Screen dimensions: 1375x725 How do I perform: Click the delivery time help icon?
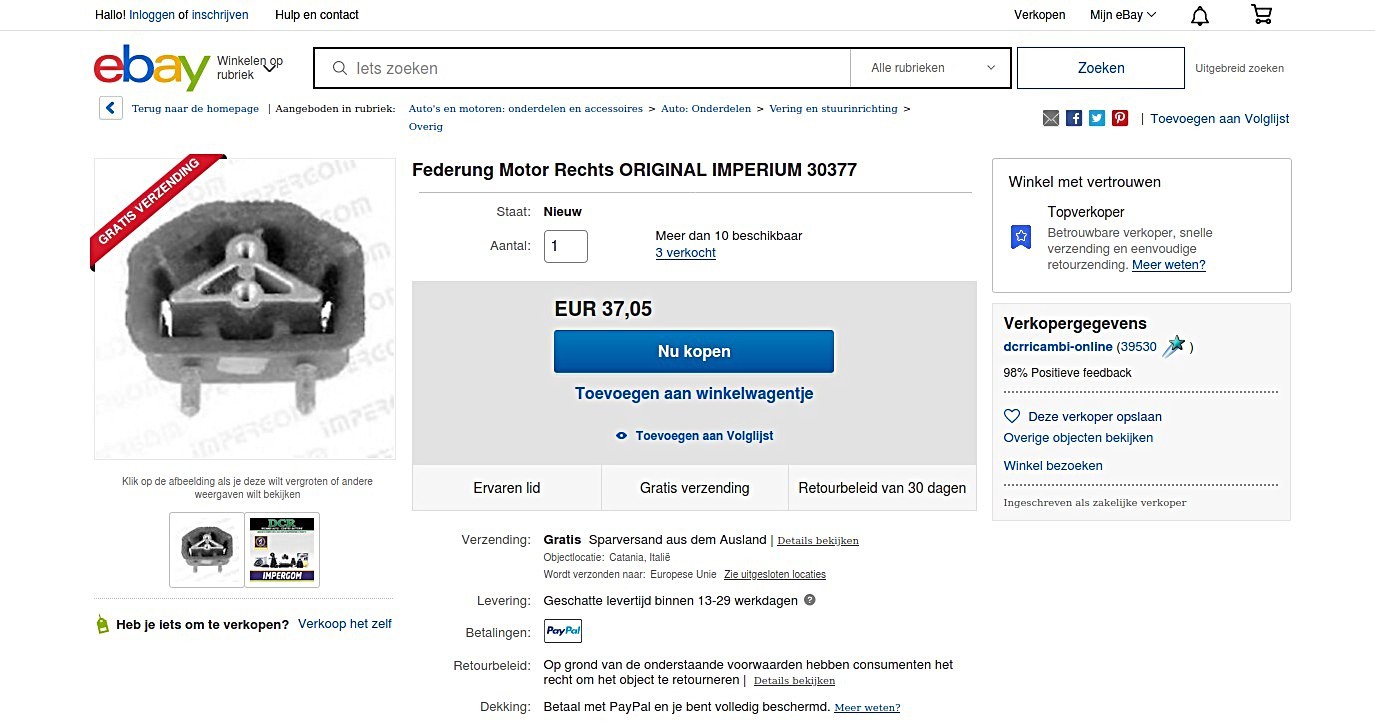point(810,600)
